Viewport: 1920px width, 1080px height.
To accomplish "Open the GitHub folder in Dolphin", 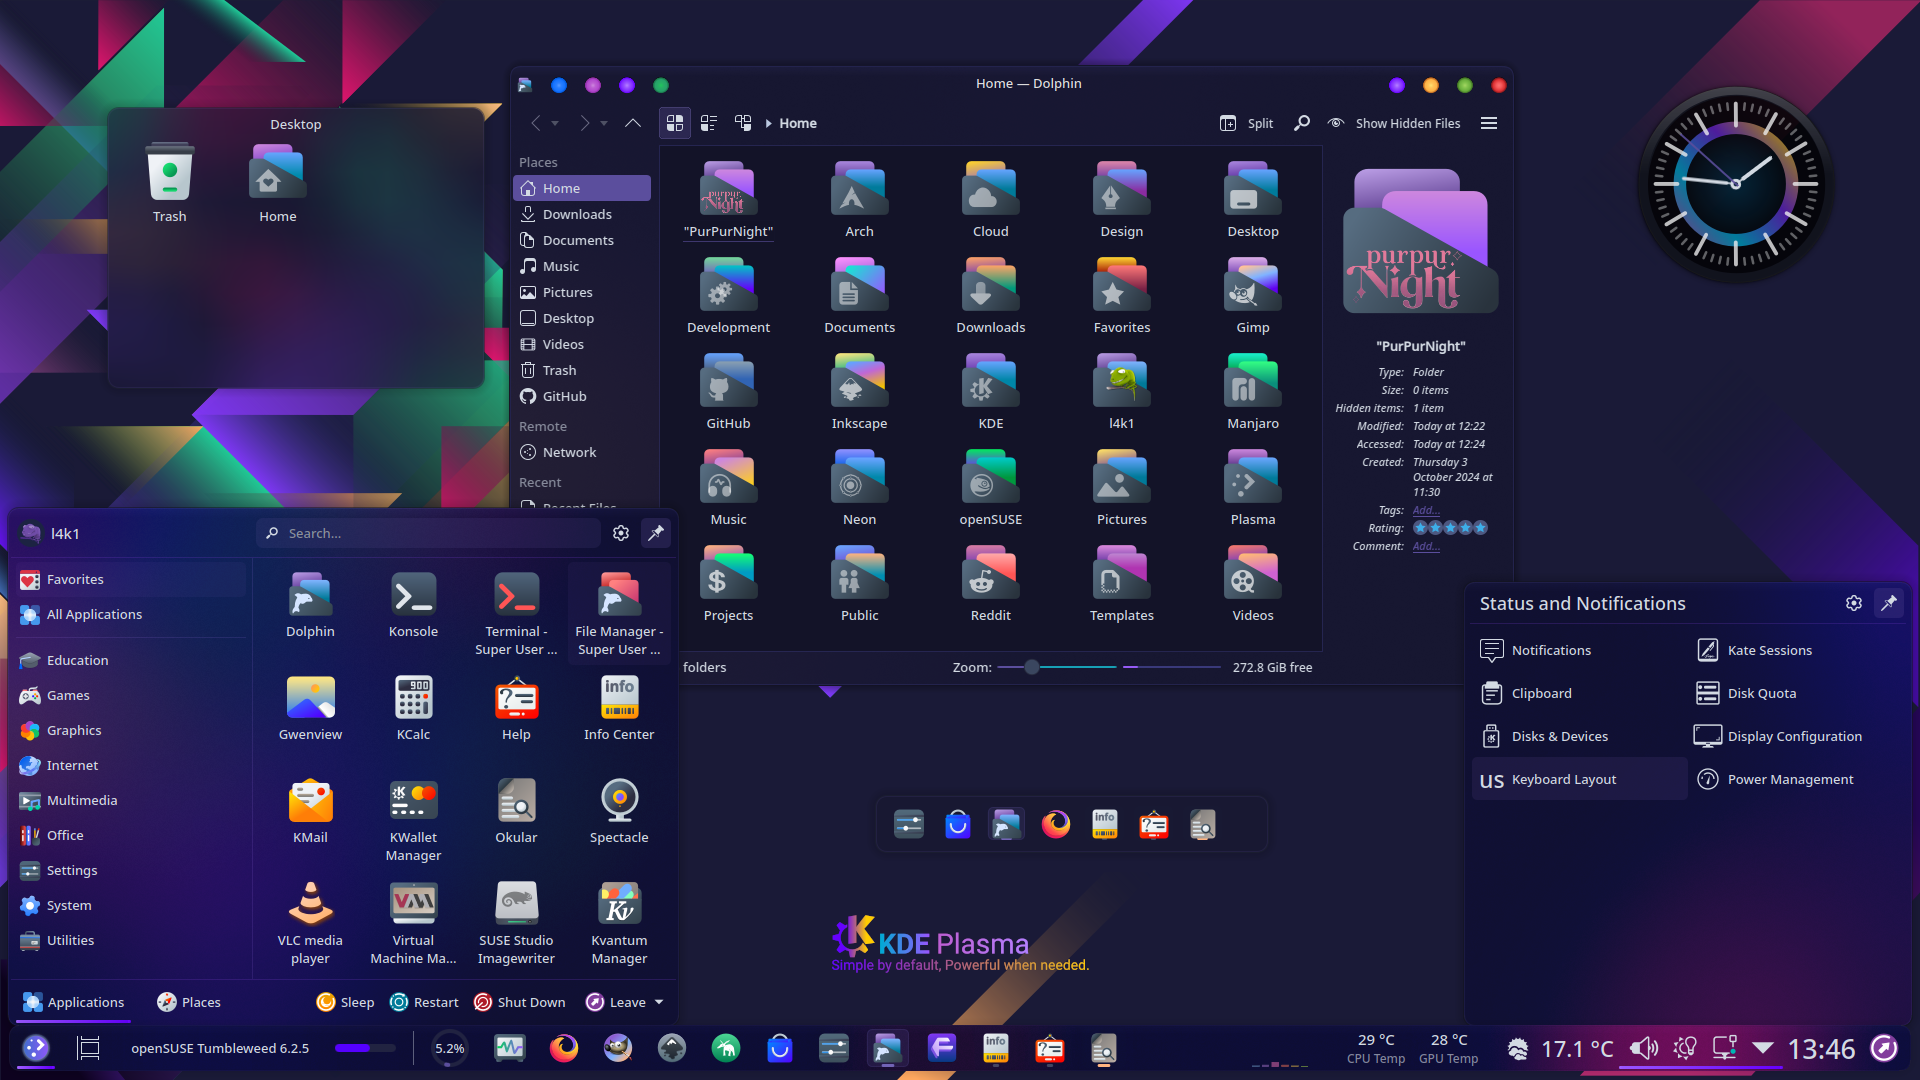I will tap(728, 393).
